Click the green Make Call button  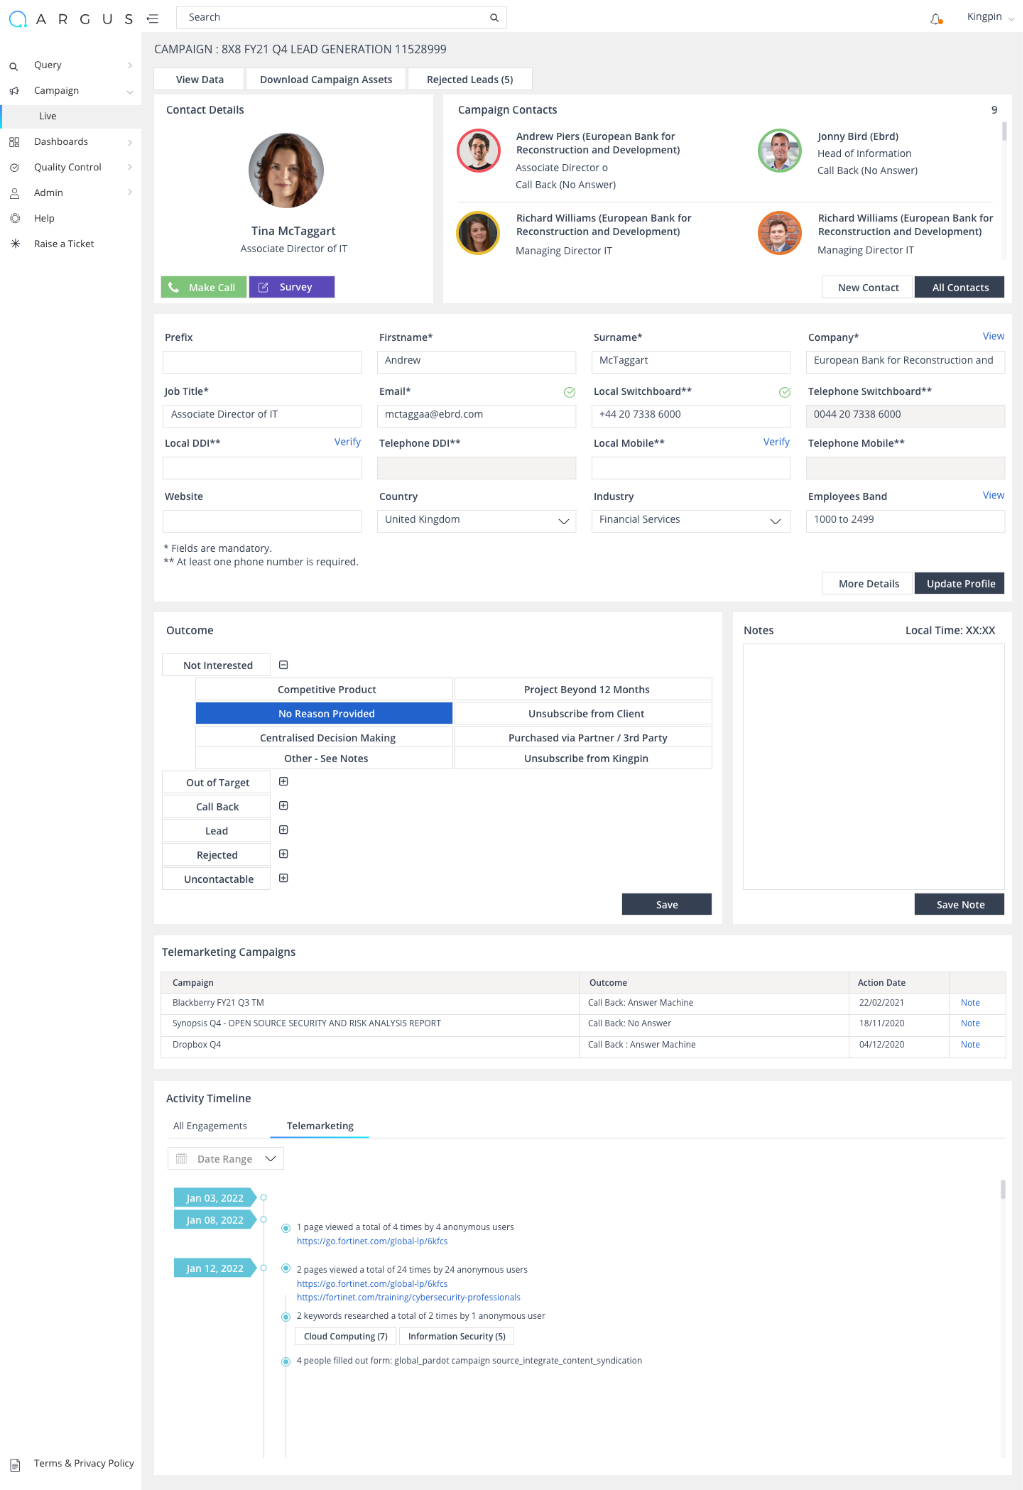pos(204,287)
